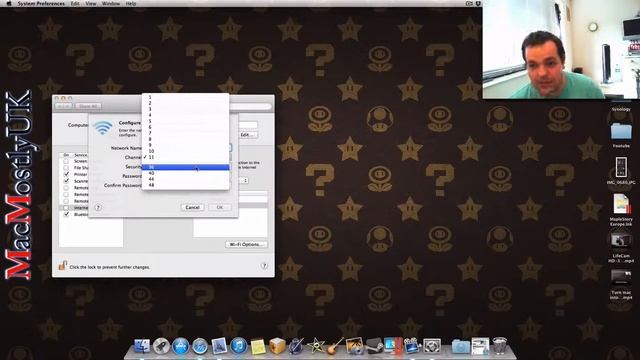Select checked channel 11 in the list

click(185, 157)
